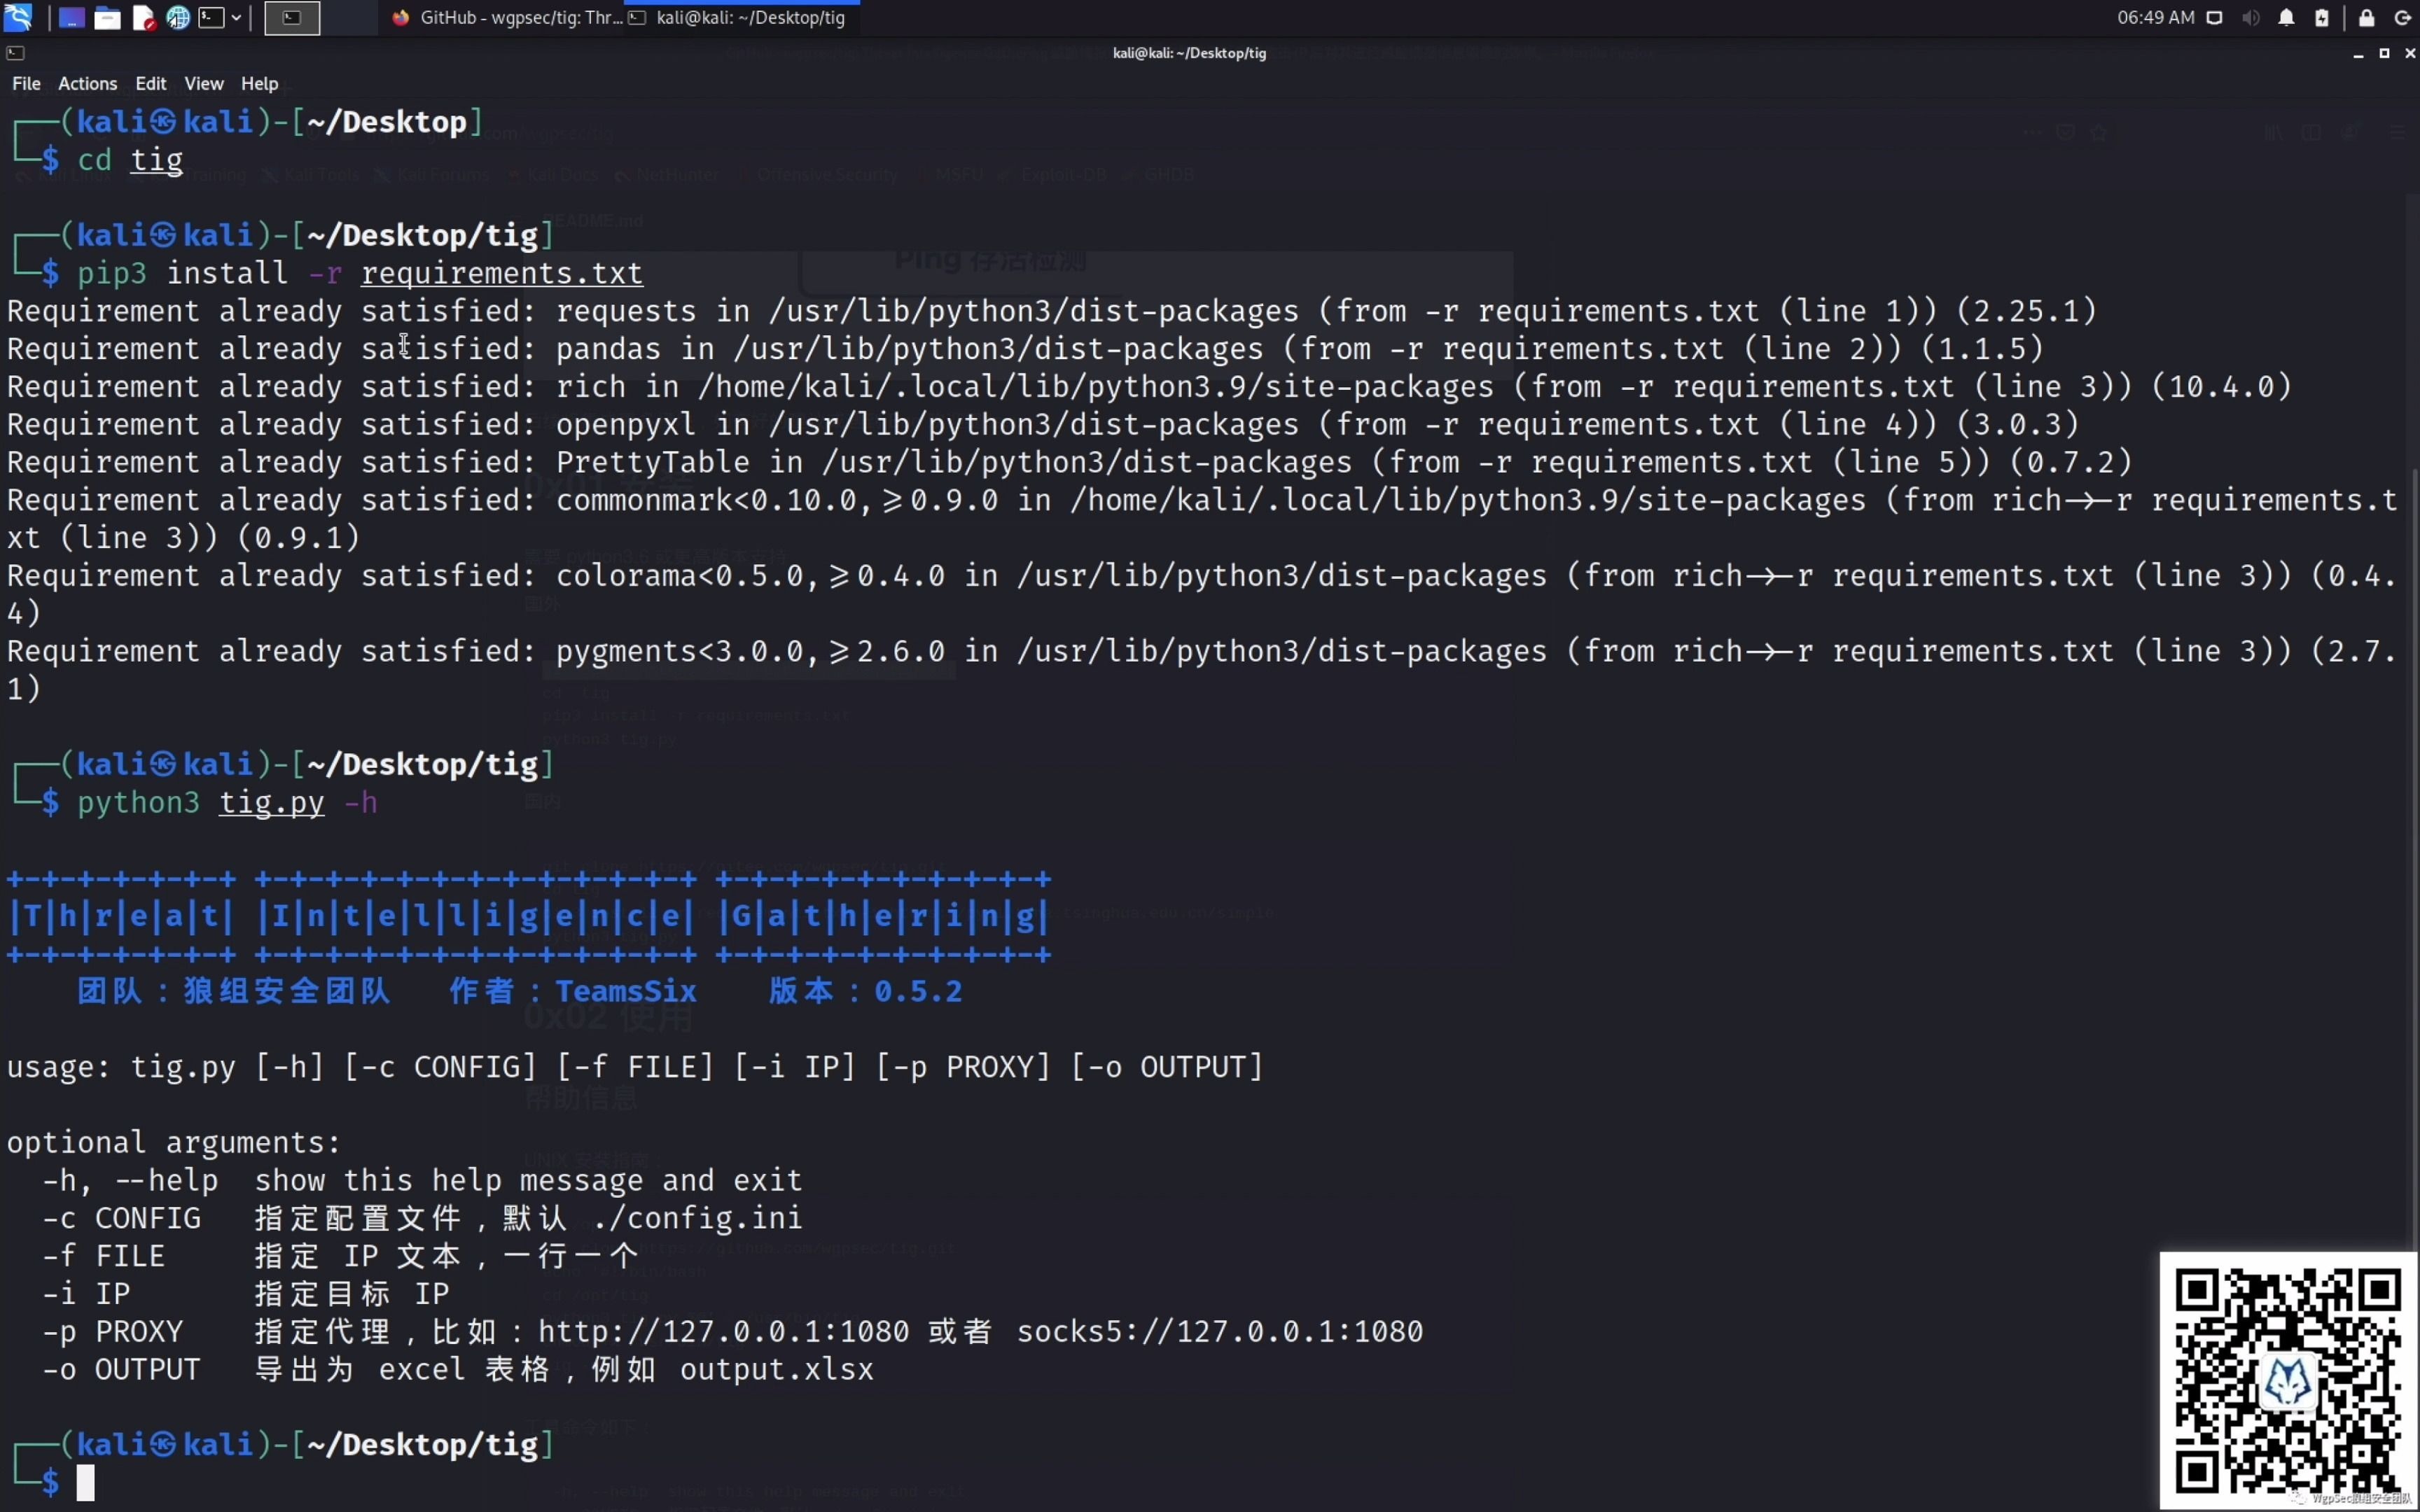Open the web browser globe launcher

click(178, 17)
